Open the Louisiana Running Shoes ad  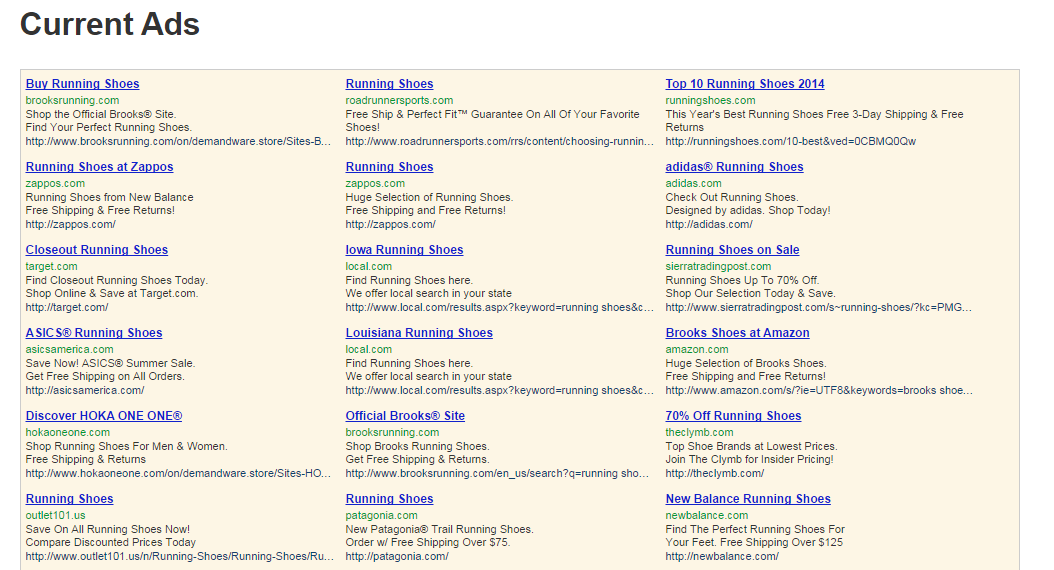click(419, 333)
